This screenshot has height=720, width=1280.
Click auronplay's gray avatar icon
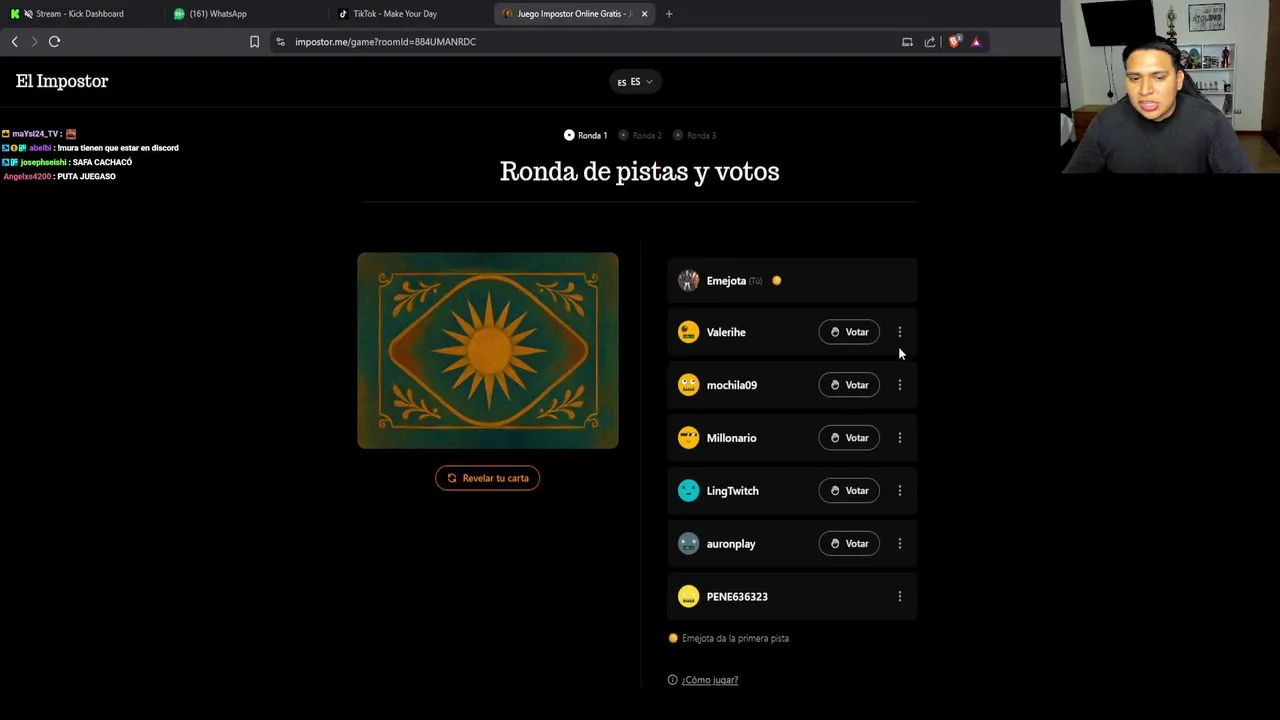pyautogui.click(x=688, y=544)
